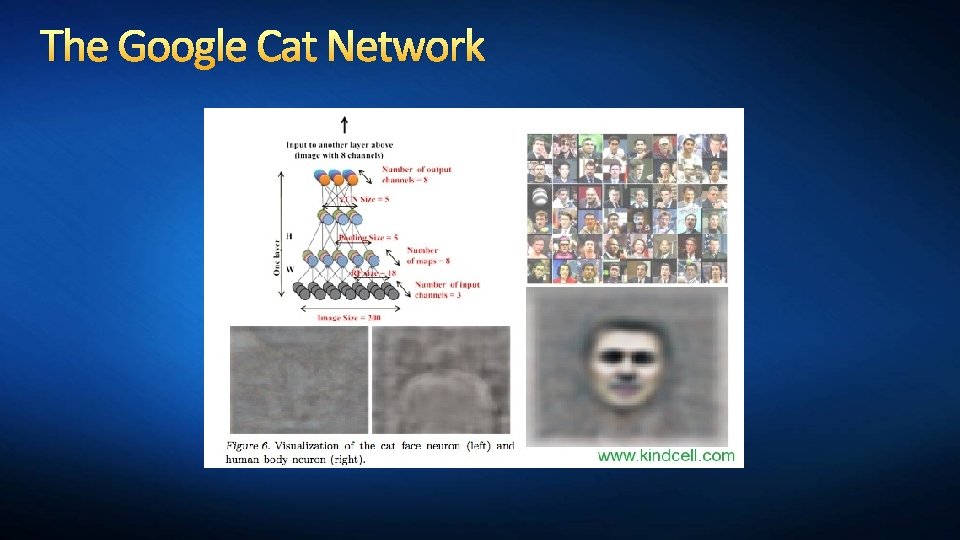
Task: Click the 'LCN Size = 5' label
Action: point(364,200)
